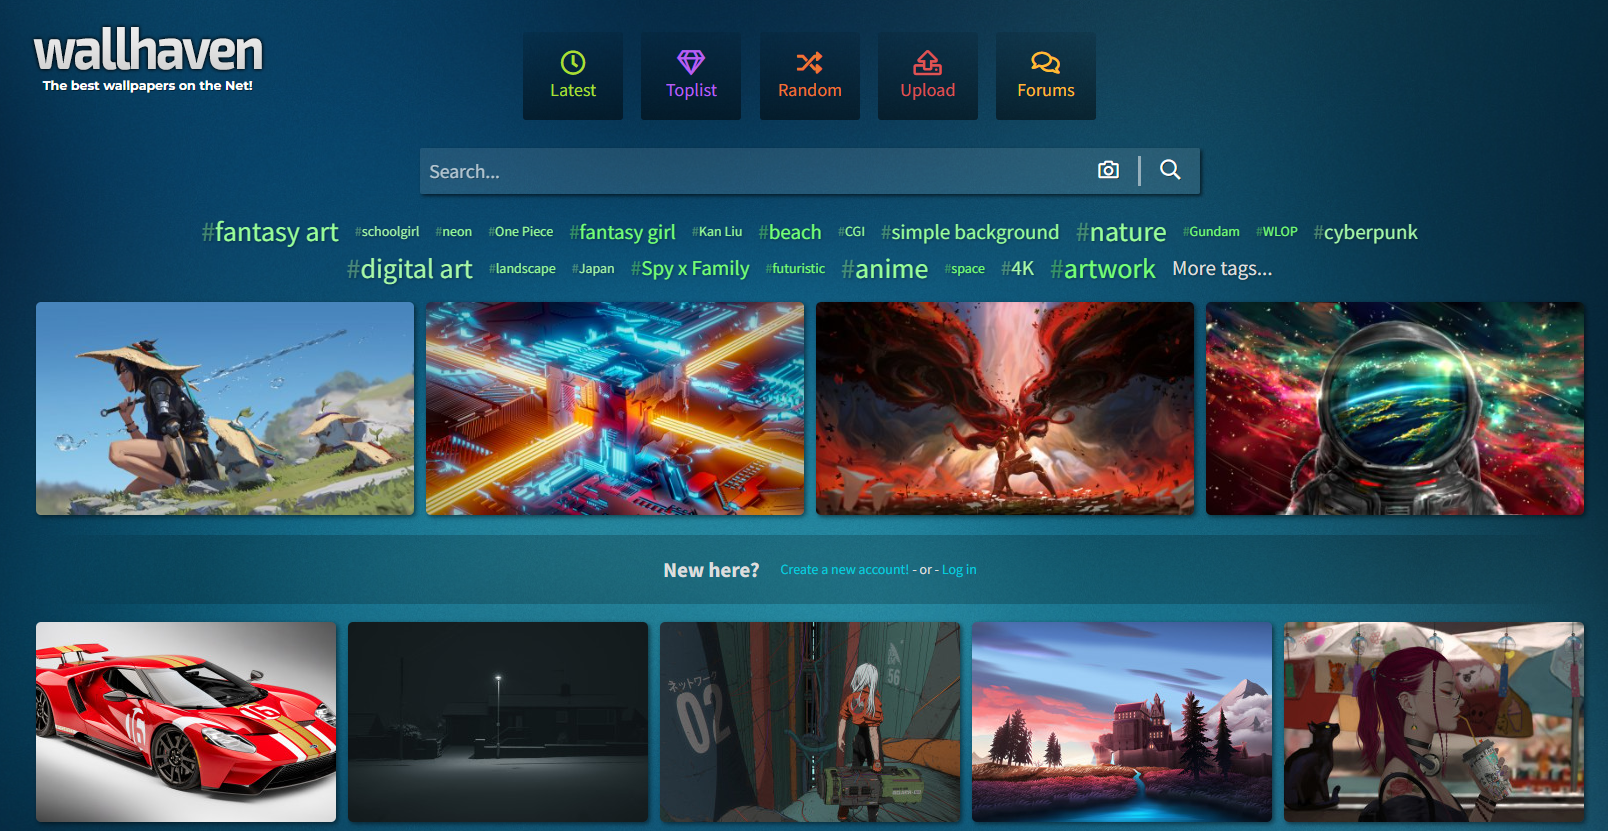This screenshot has width=1608, height=831.
Task: Open the Toplist page
Action: click(x=691, y=76)
